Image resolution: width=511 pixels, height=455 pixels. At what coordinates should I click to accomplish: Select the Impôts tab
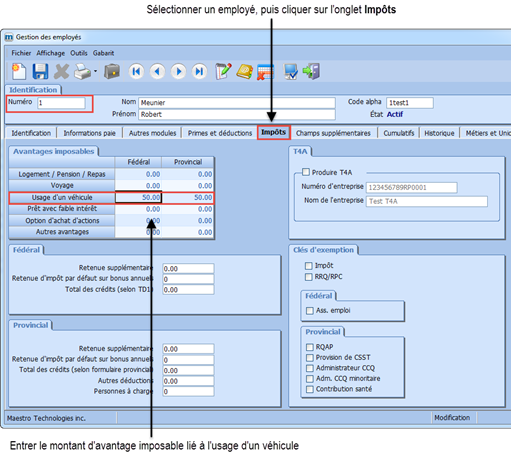(x=274, y=132)
